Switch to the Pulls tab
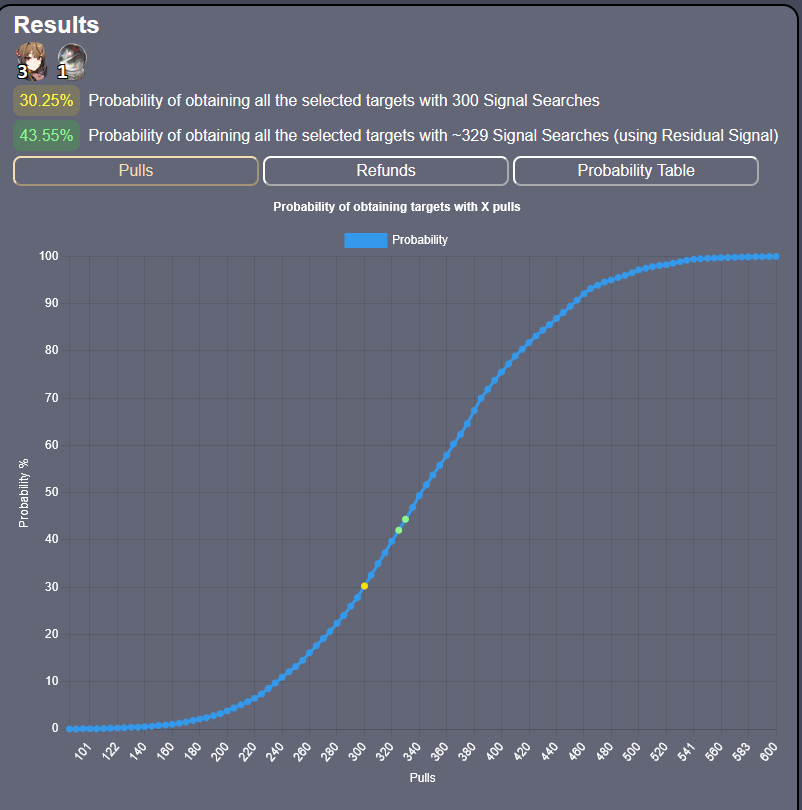Image resolution: width=802 pixels, height=810 pixels. click(136, 170)
